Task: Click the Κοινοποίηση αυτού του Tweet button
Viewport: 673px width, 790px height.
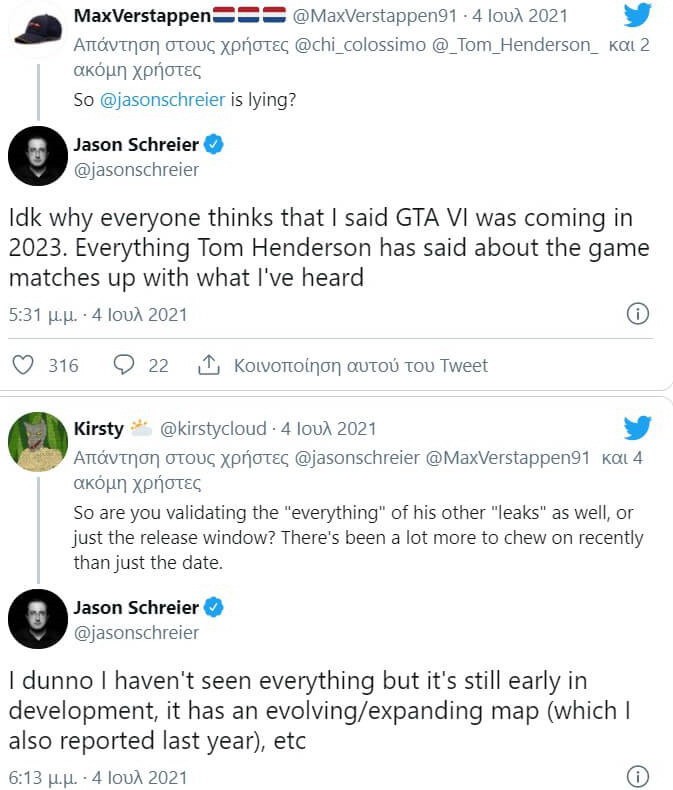Action: click(x=361, y=365)
